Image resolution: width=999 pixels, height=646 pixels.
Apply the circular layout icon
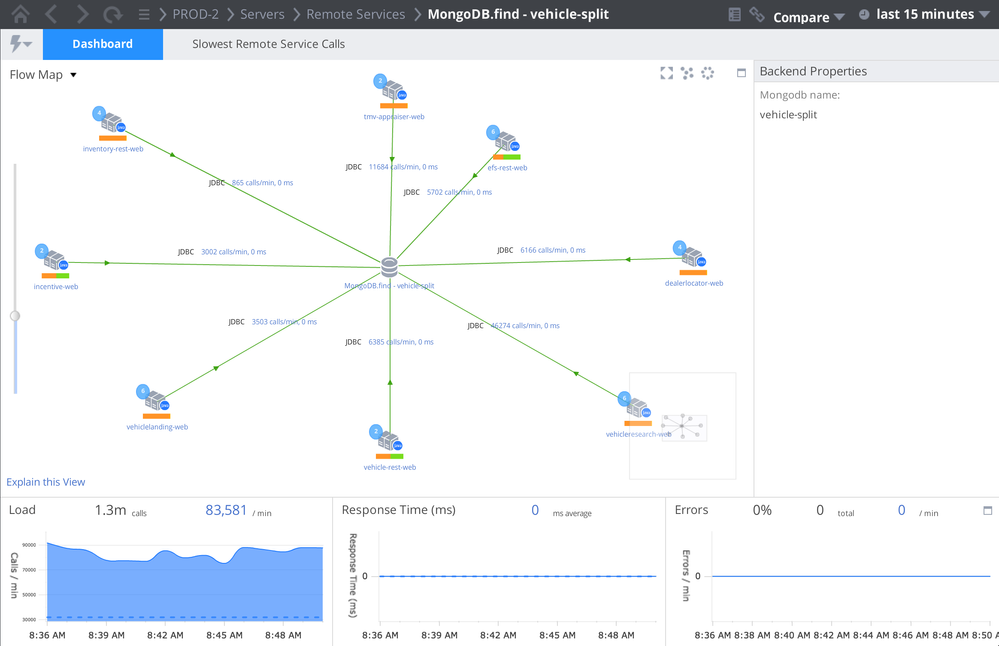pos(707,73)
